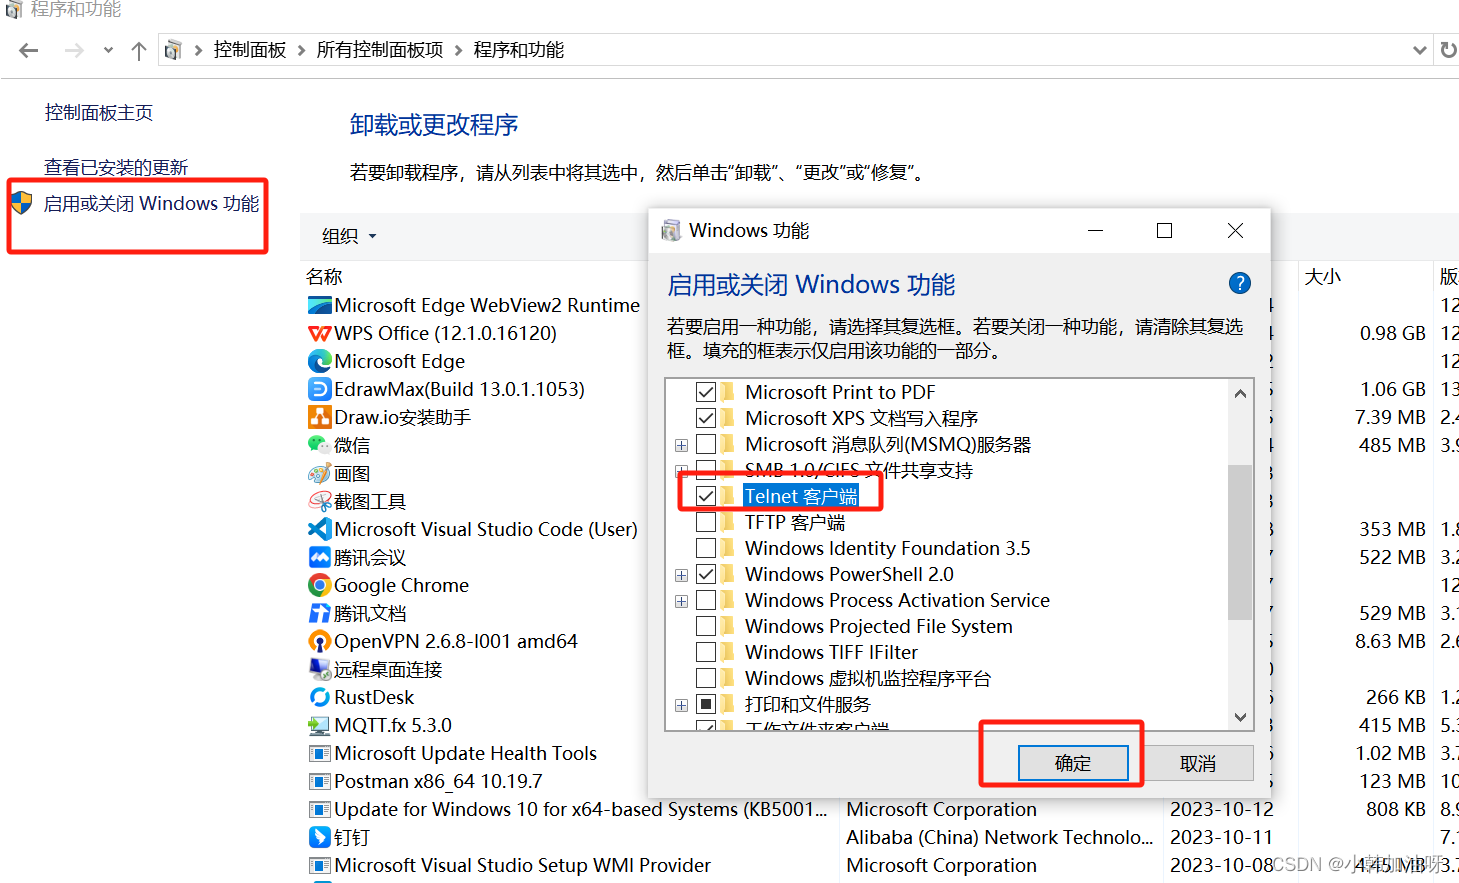Open recent locations dropdown arrow

tap(108, 50)
